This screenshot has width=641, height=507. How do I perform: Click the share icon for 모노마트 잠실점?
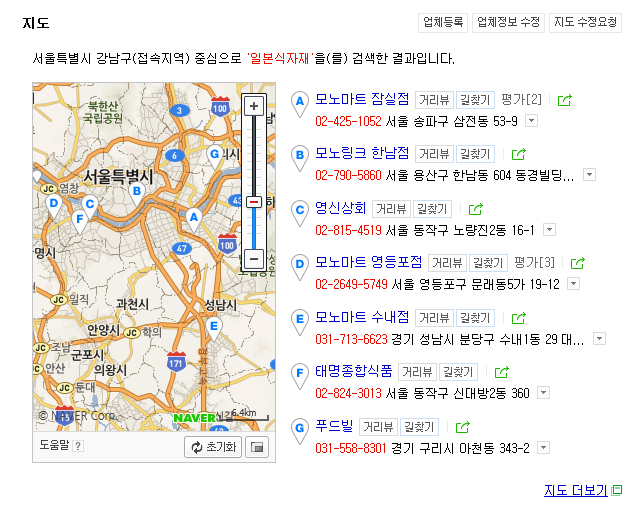[565, 100]
